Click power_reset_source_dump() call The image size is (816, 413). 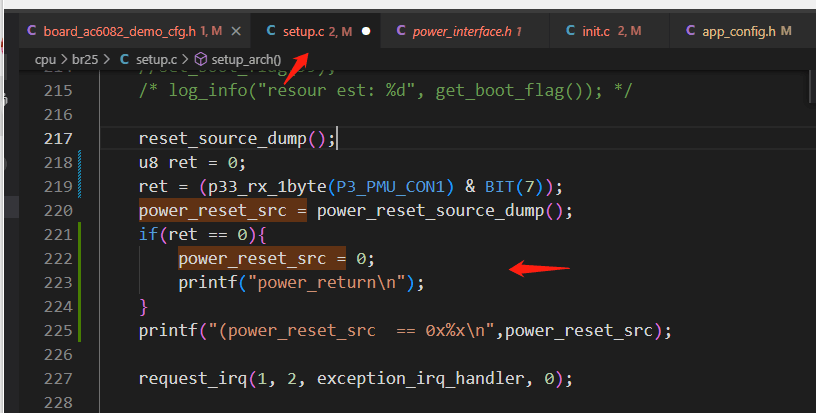440,211
